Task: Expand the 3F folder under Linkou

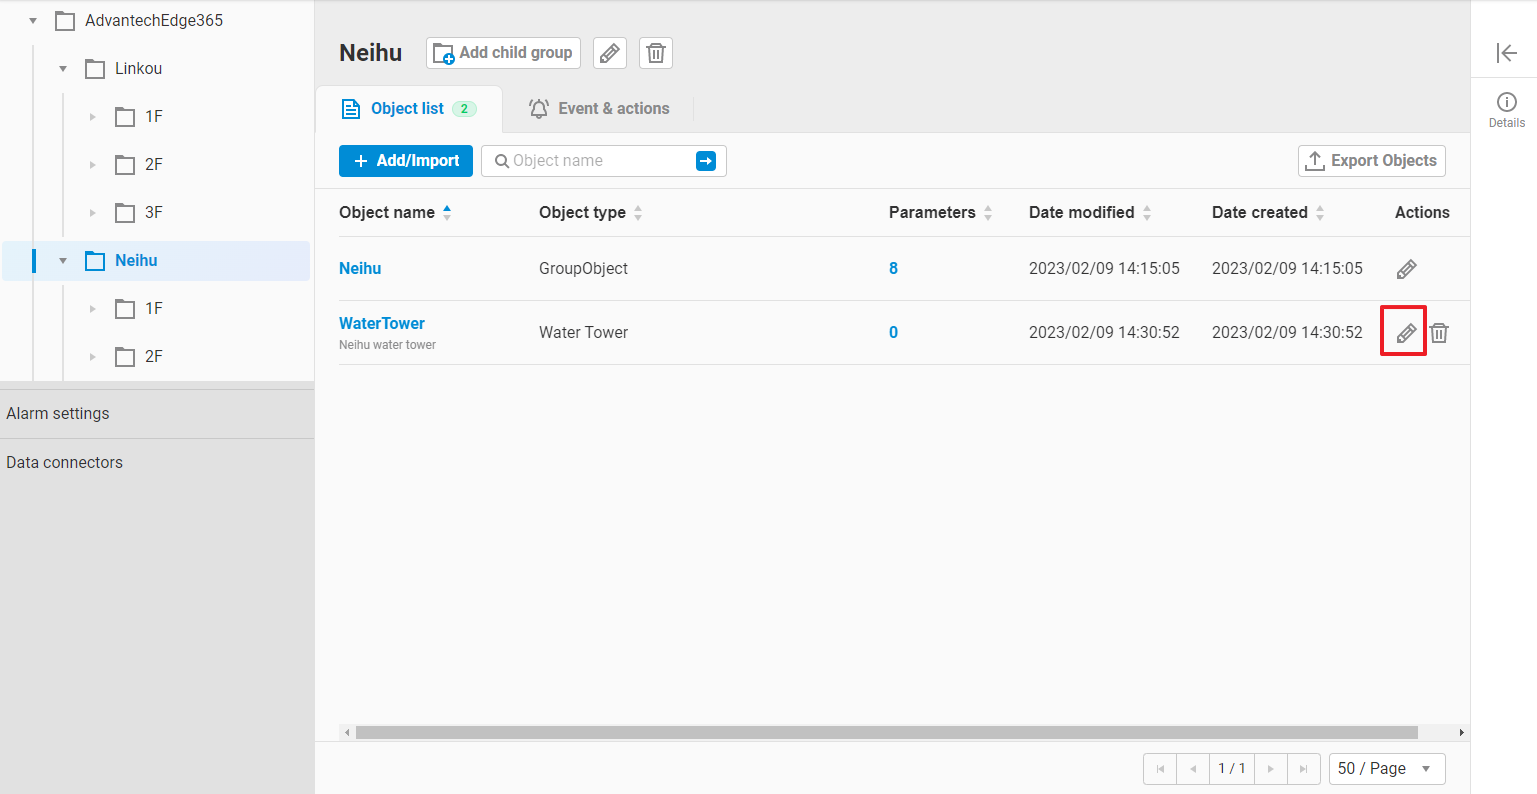Action: (93, 213)
